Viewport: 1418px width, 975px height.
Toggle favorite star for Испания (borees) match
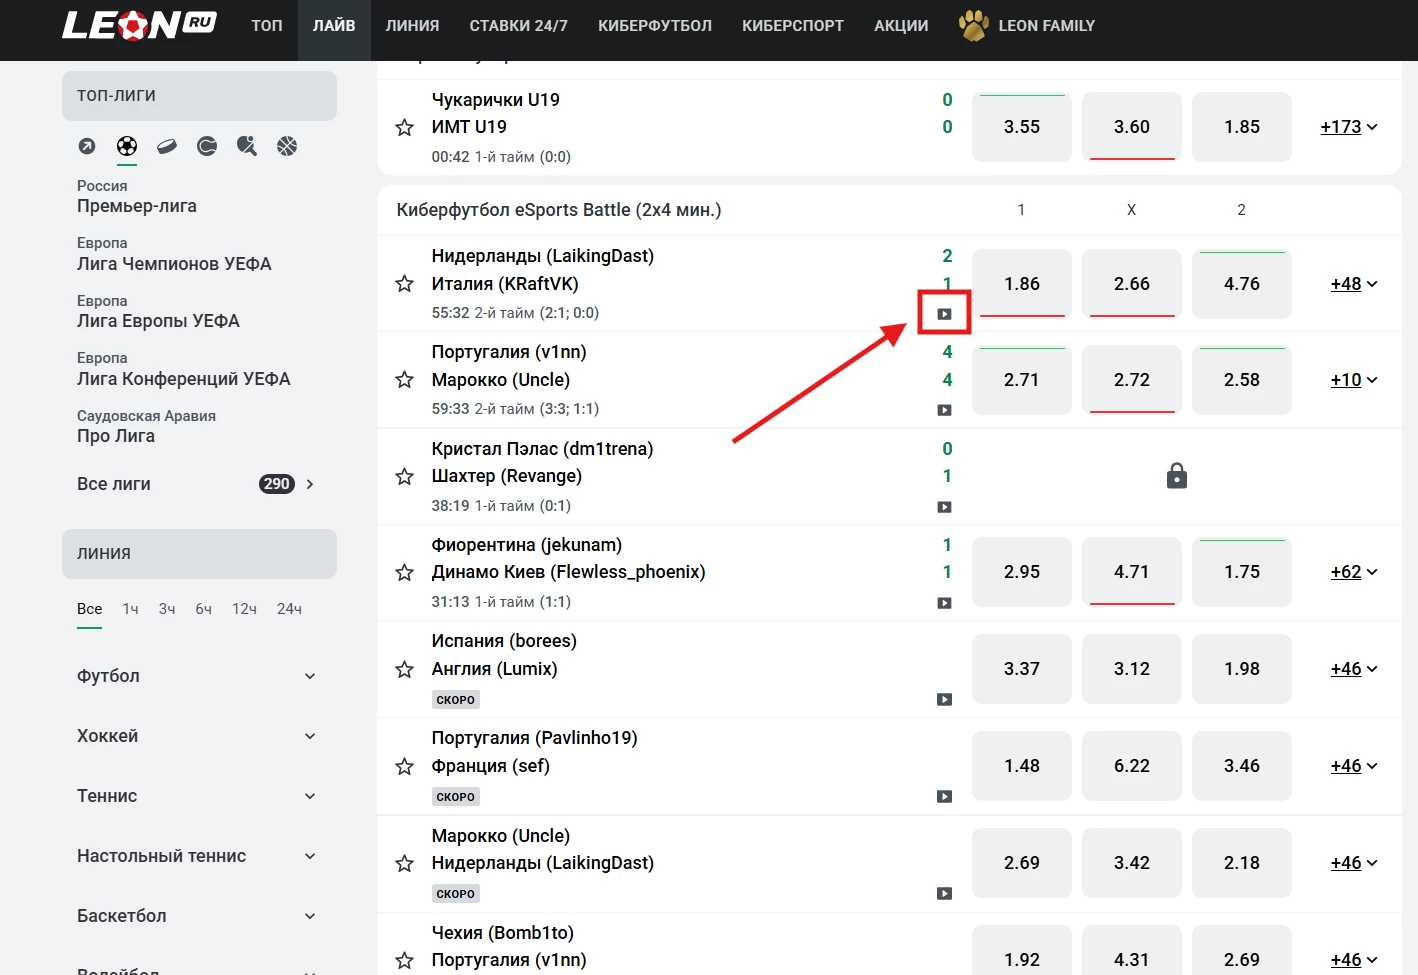click(x=404, y=669)
